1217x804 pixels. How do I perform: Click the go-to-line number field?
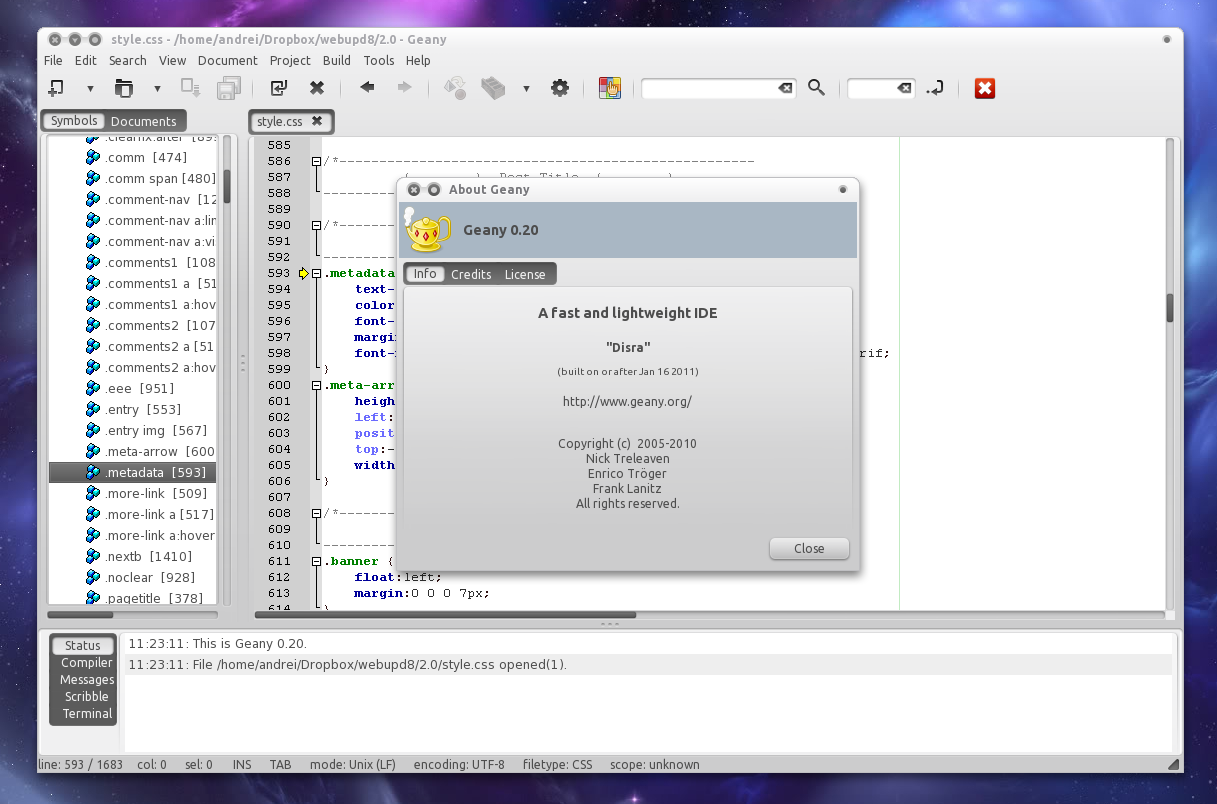click(871, 88)
